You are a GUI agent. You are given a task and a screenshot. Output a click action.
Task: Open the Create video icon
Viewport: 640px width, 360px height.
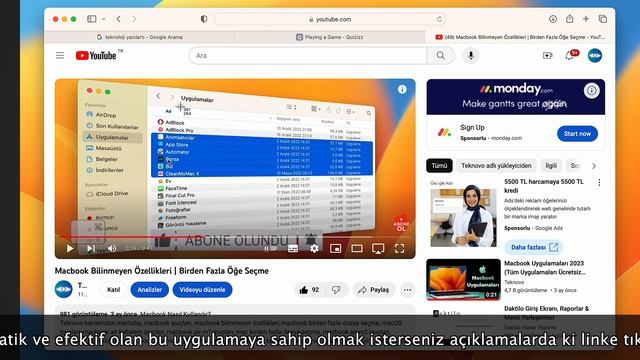coord(547,56)
